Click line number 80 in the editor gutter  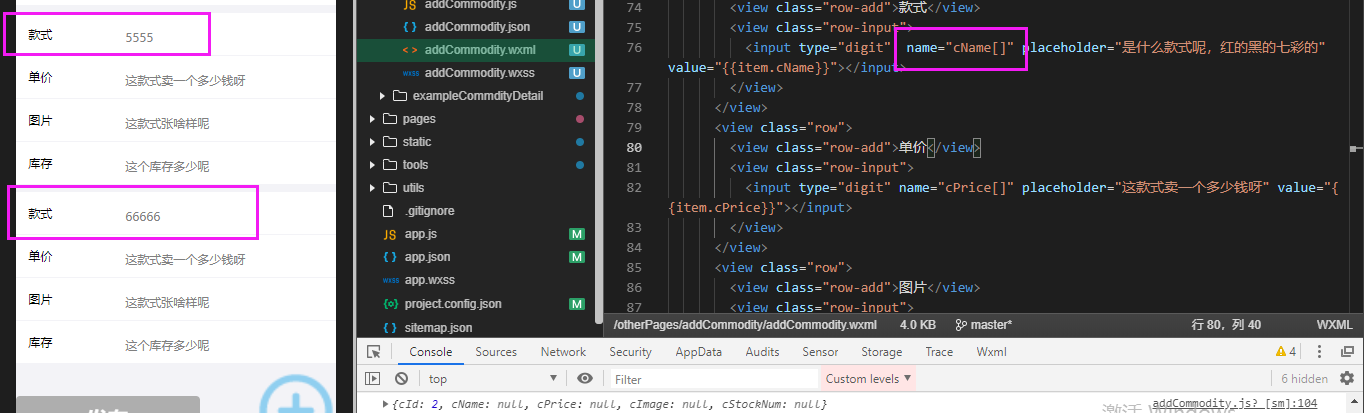click(633, 147)
